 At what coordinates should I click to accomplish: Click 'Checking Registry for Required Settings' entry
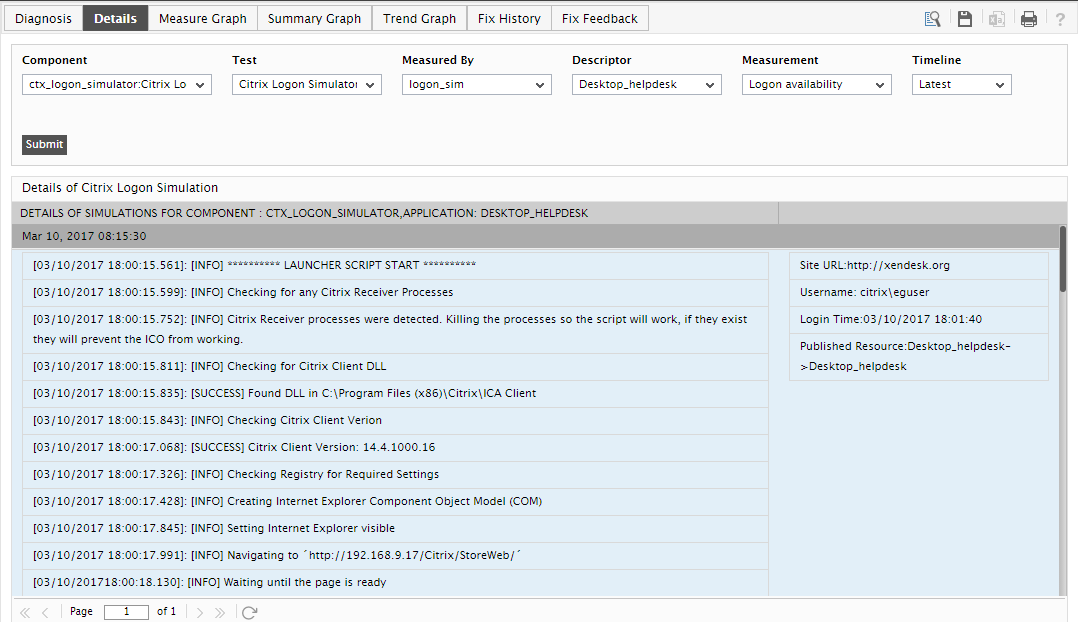tap(395, 474)
